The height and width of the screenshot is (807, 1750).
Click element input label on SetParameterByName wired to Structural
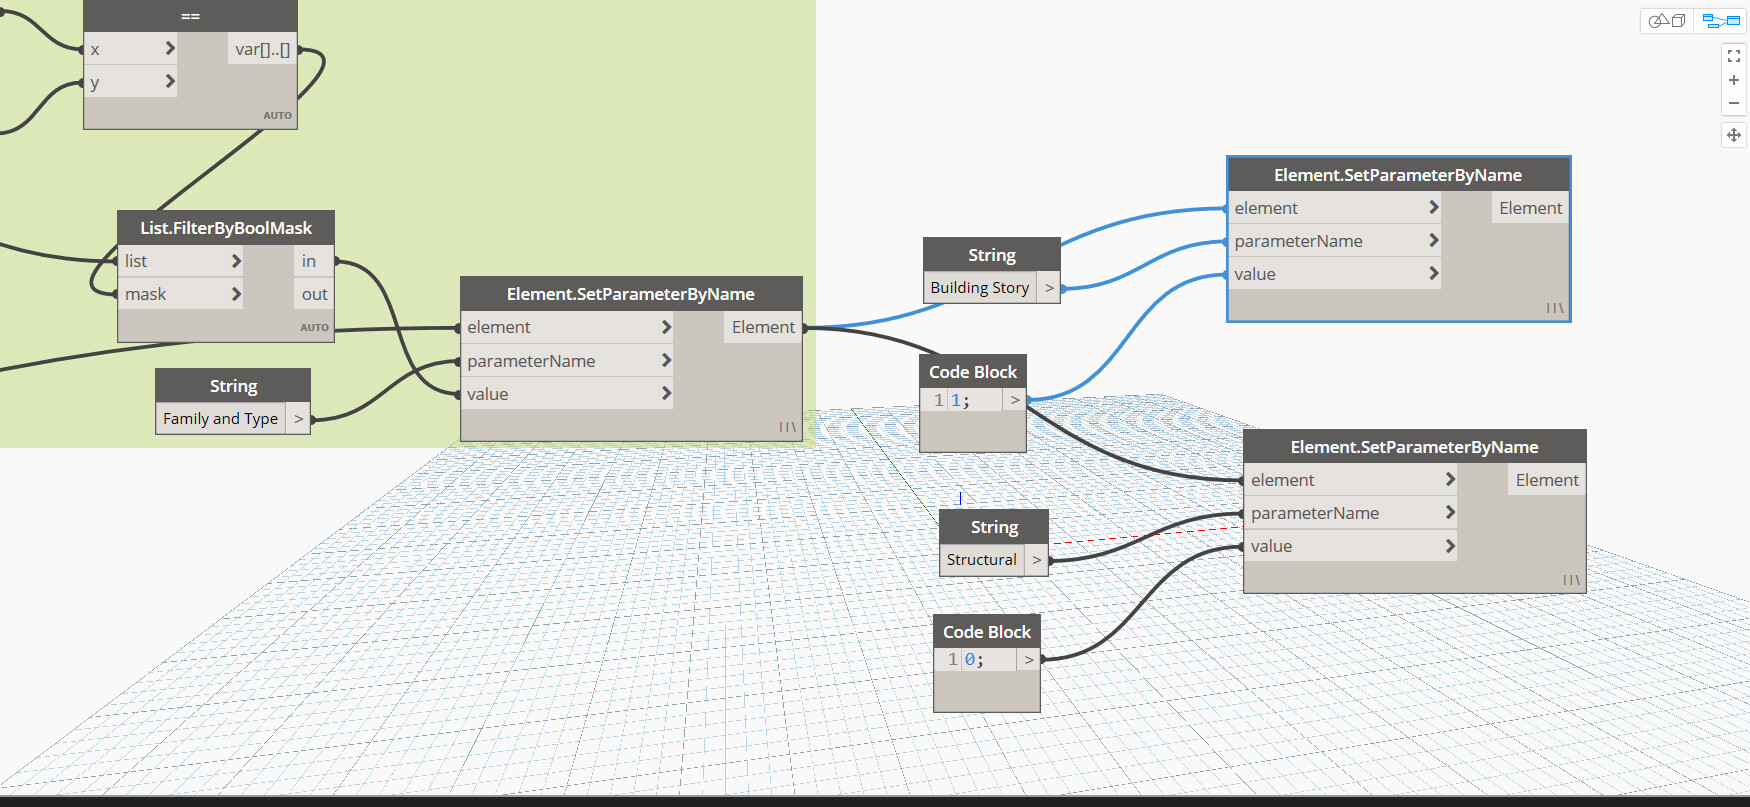coord(1282,480)
